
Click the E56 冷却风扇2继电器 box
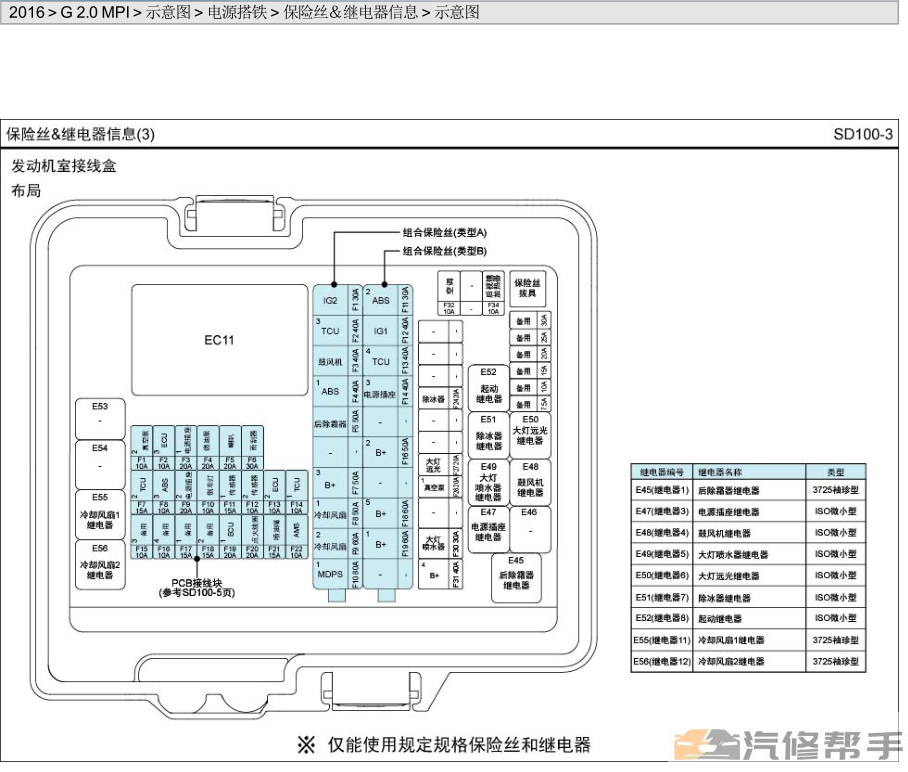[x=100, y=565]
